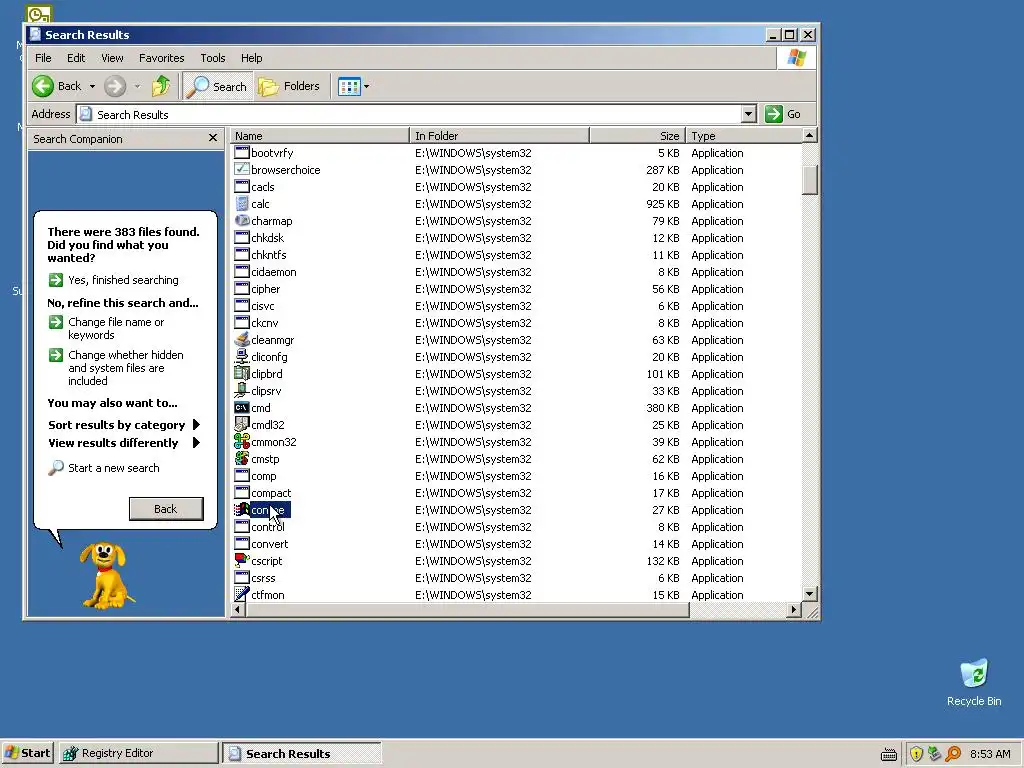The height and width of the screenshot is (768, 1024).
Task: Sort by the Size column header
Action: point(637,136)
